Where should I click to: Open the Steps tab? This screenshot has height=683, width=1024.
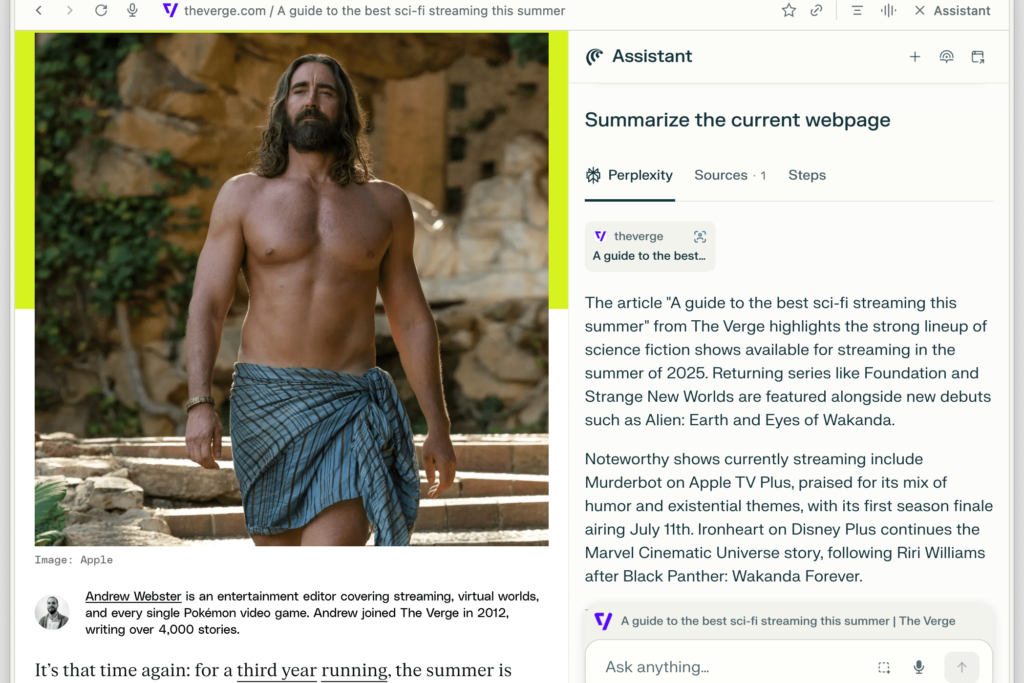[x=807, y=175]
